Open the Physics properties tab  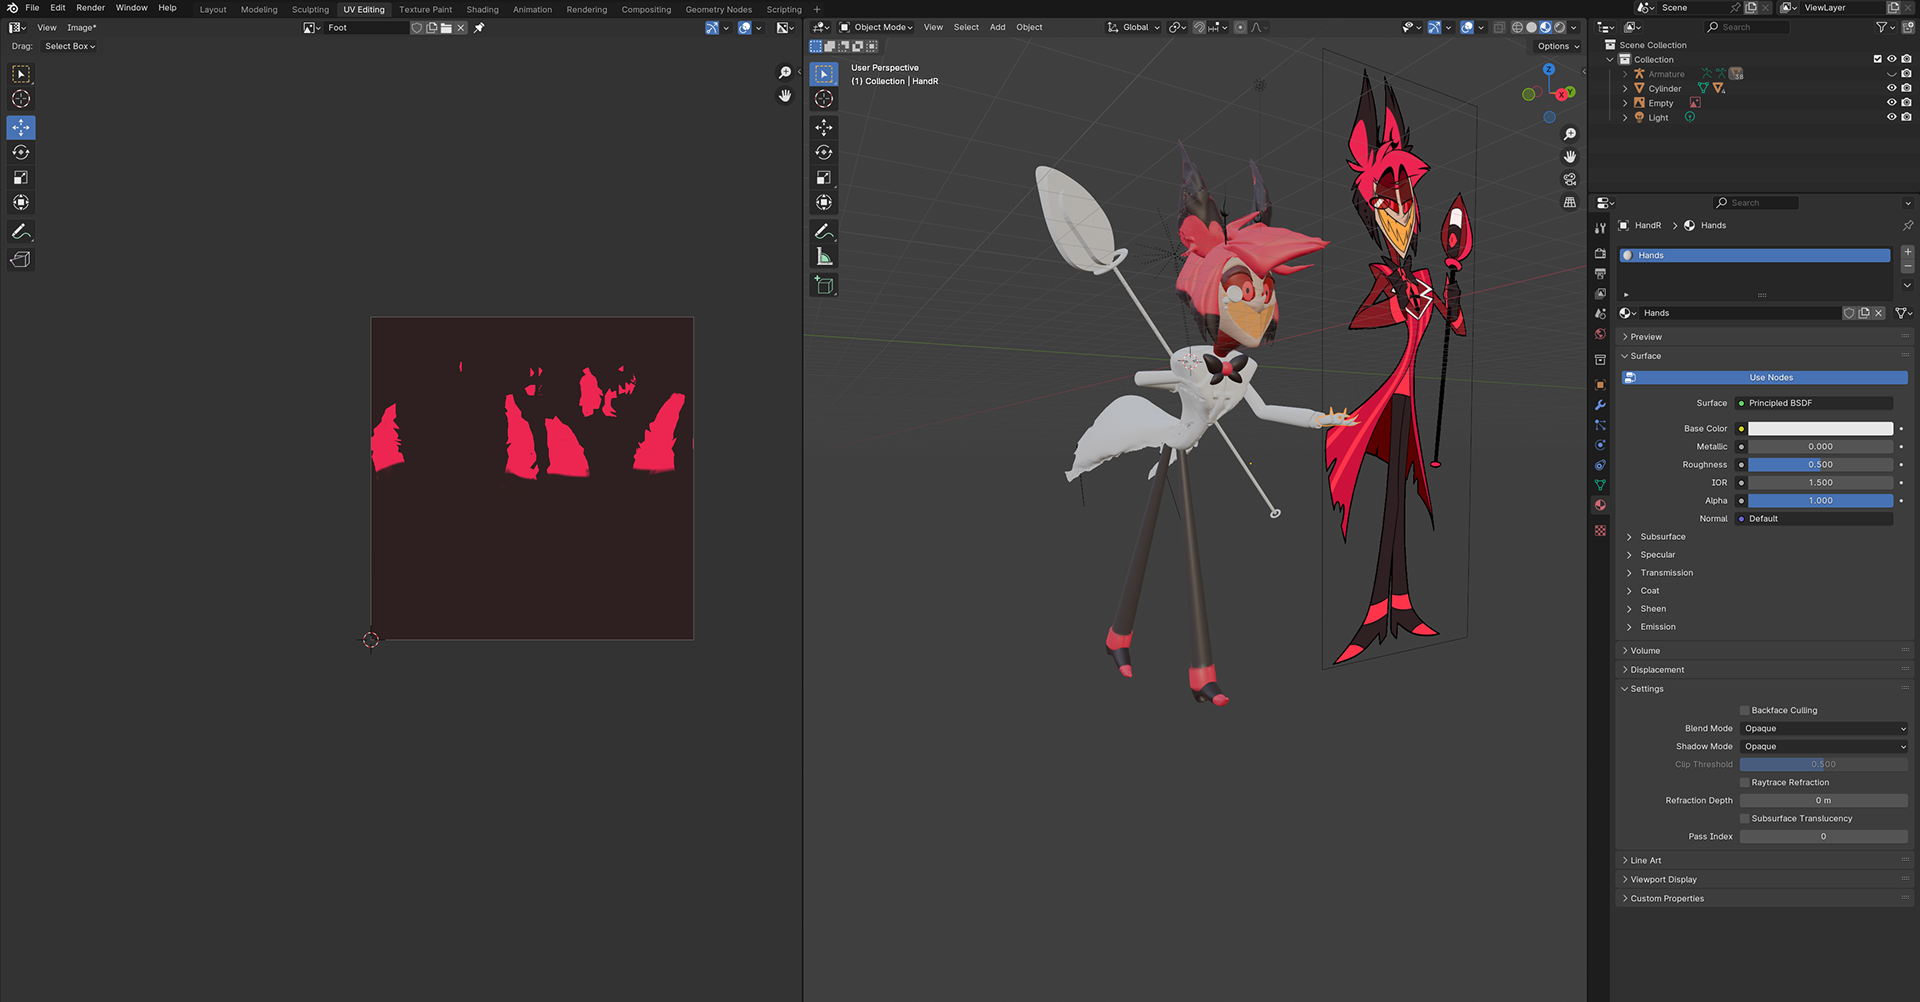tap(1600, 445)
